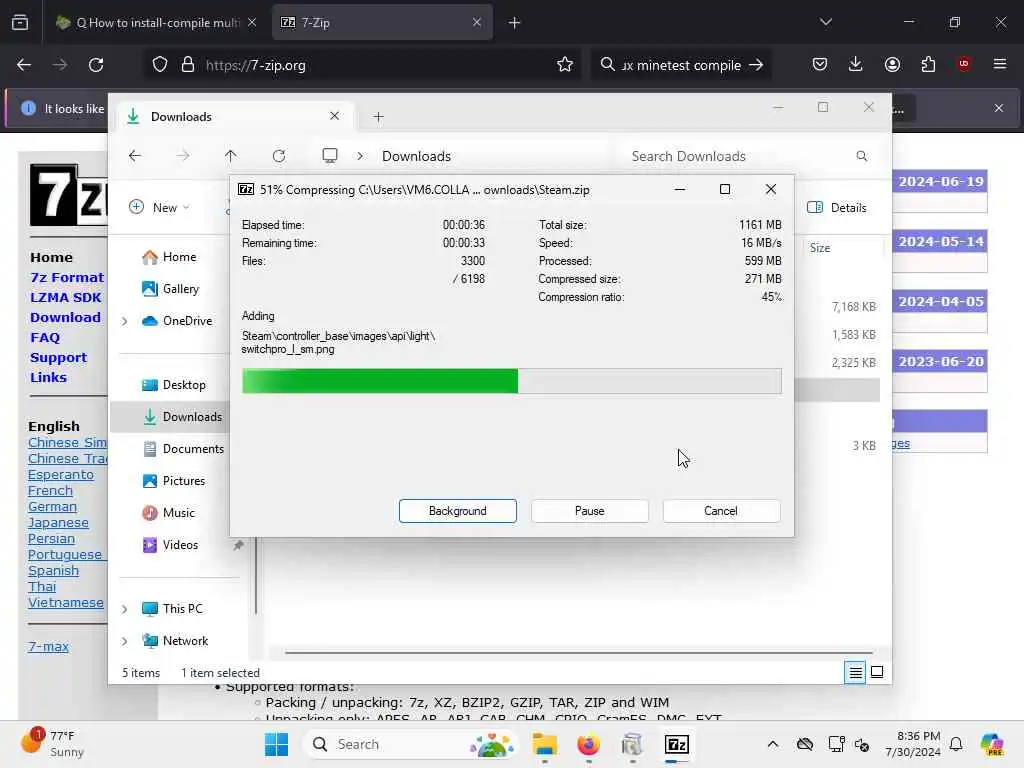
Task: Open Desktop folder in sidebar
Action: click(173, 385)
